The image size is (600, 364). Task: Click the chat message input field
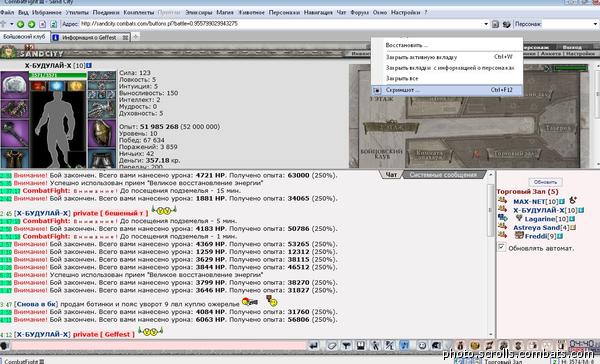[x=158, y=346]
